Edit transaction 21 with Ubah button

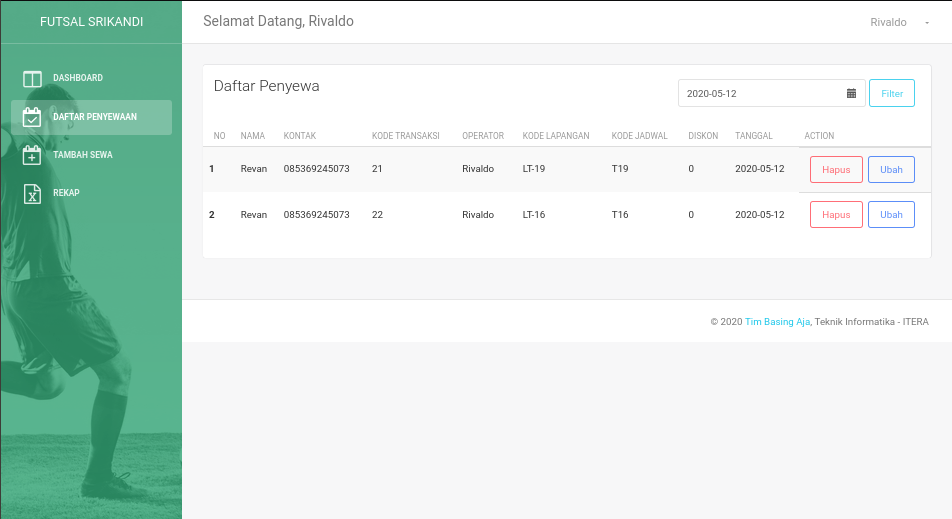click(x=891, y=170)
